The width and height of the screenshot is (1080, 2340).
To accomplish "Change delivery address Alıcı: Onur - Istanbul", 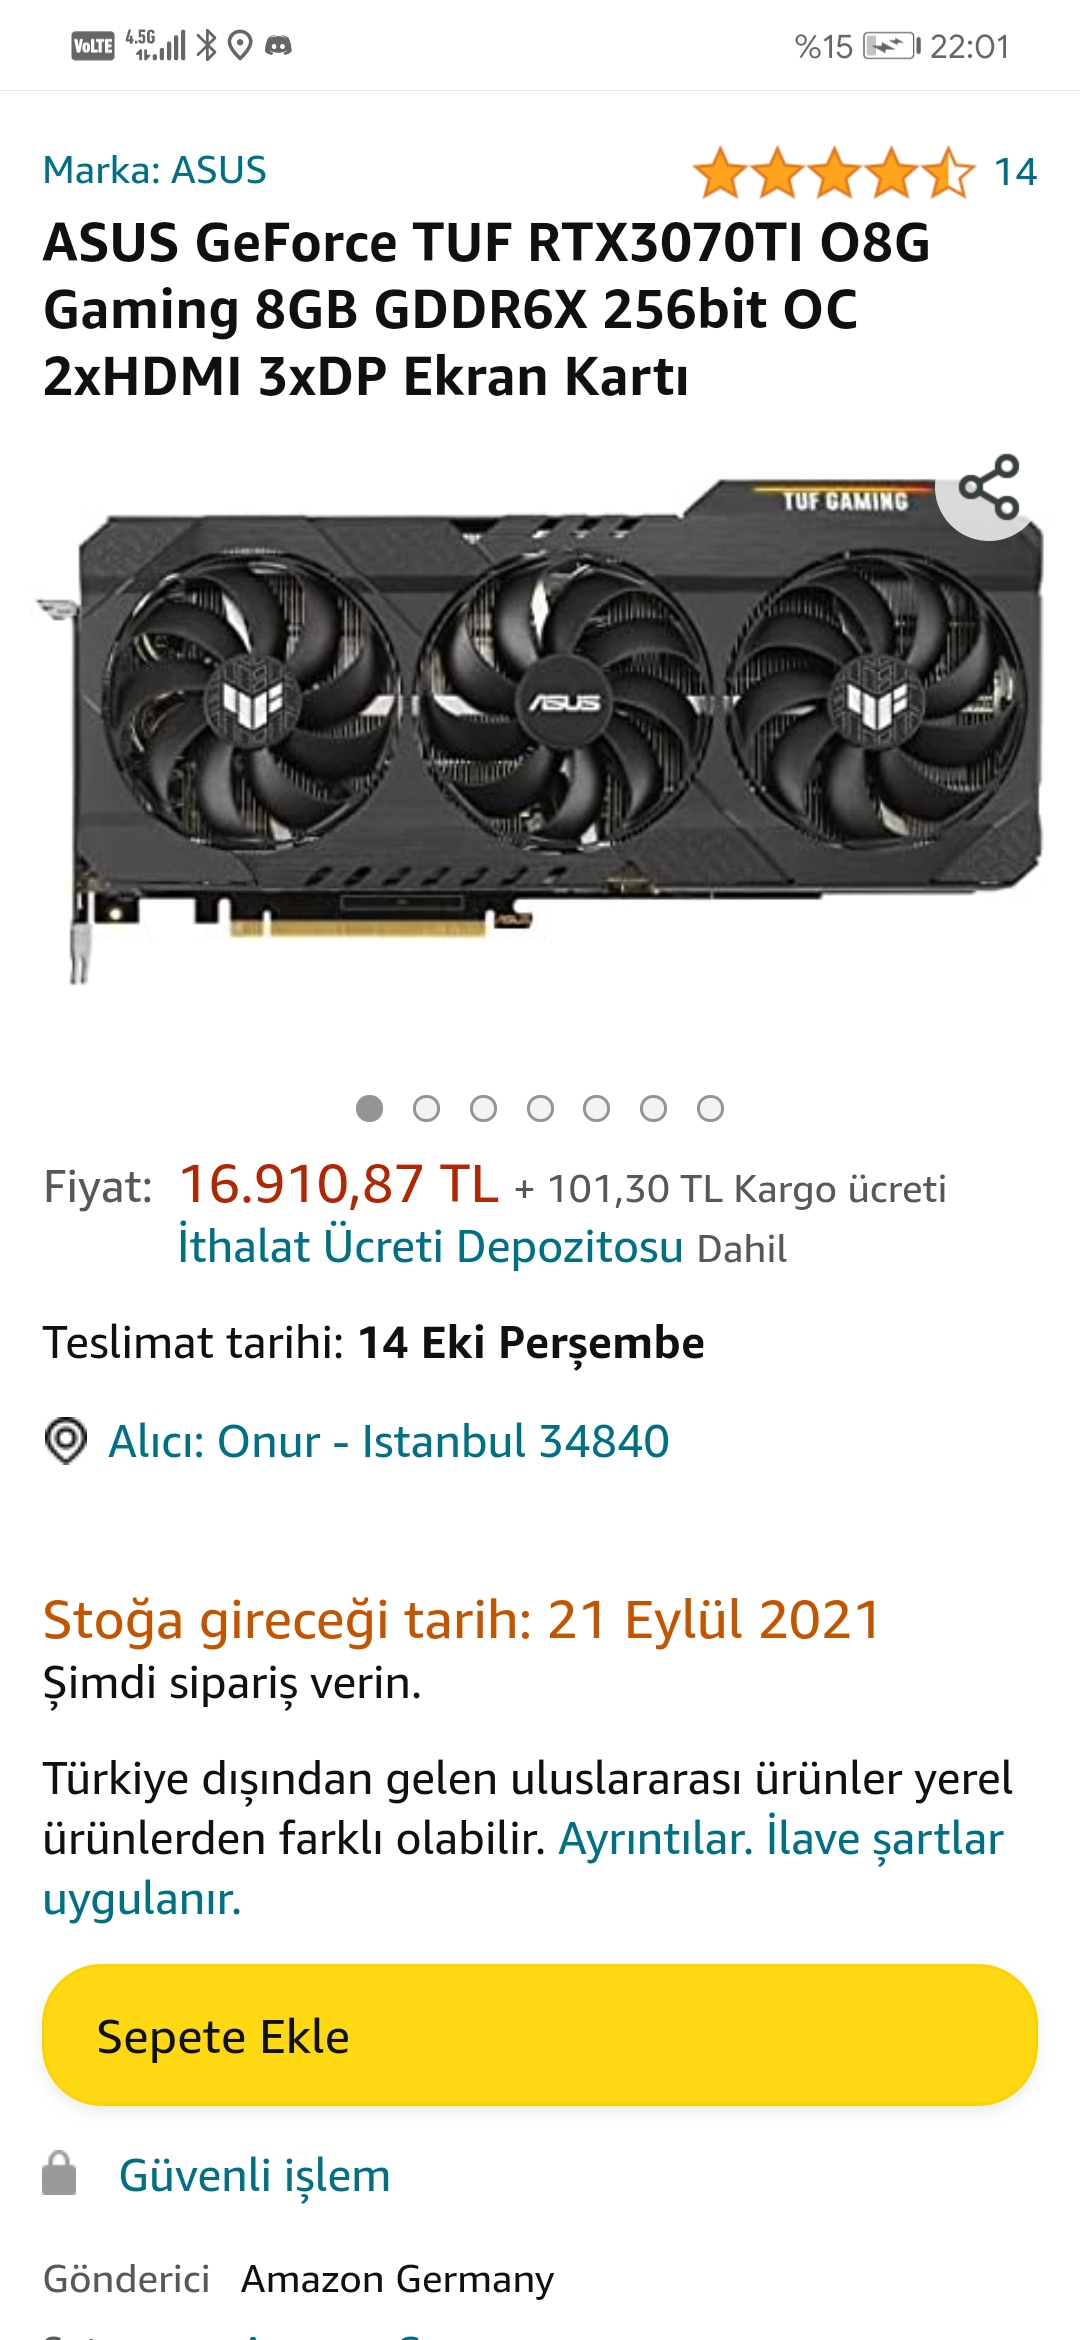I will point(388,1441).
